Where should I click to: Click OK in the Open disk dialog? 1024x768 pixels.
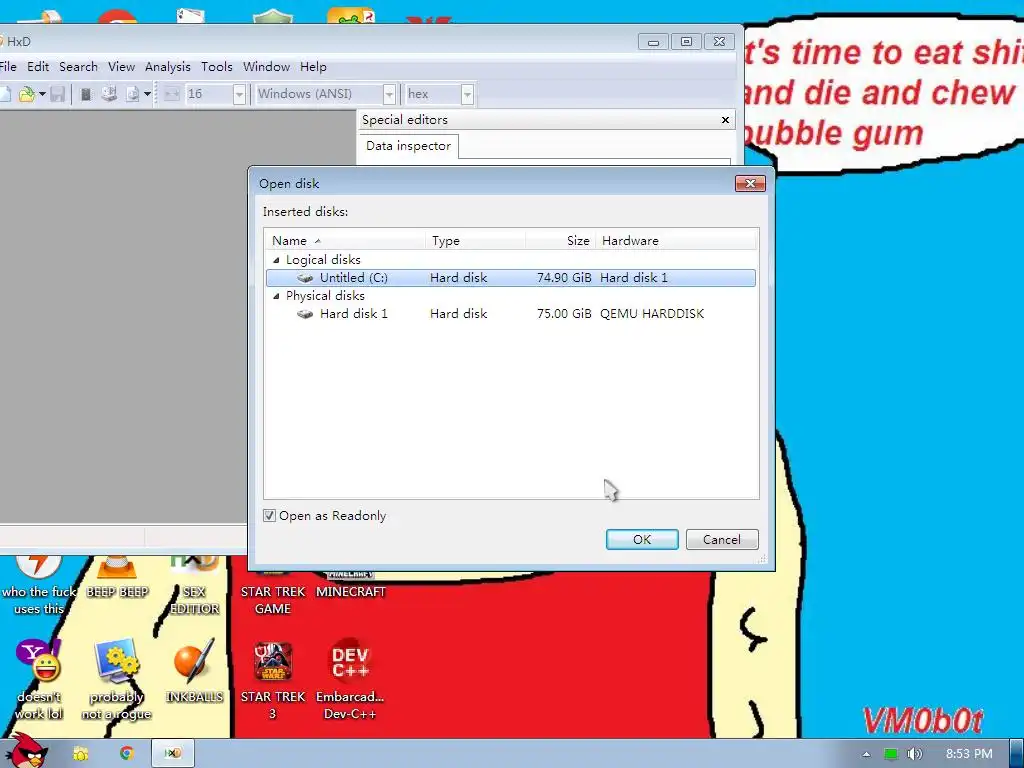click(642, 539)
